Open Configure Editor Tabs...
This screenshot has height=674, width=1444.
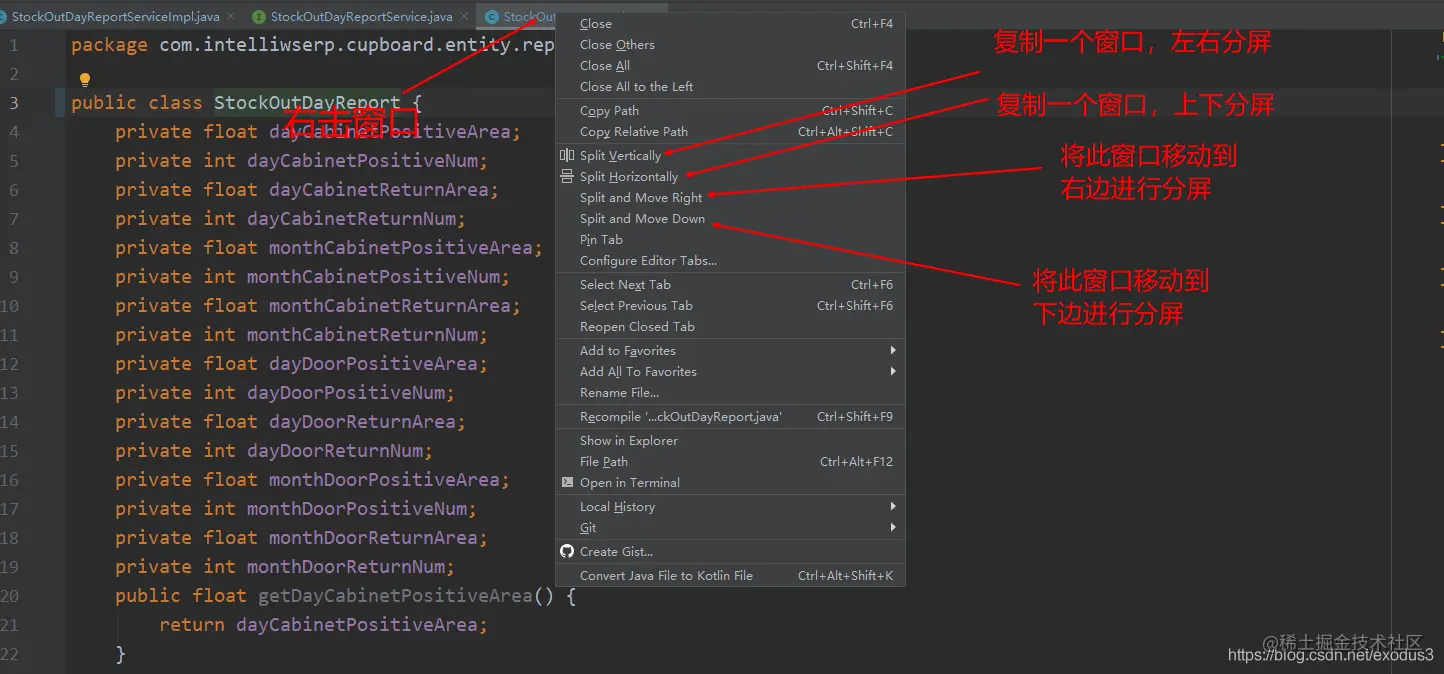click(730, 260)
